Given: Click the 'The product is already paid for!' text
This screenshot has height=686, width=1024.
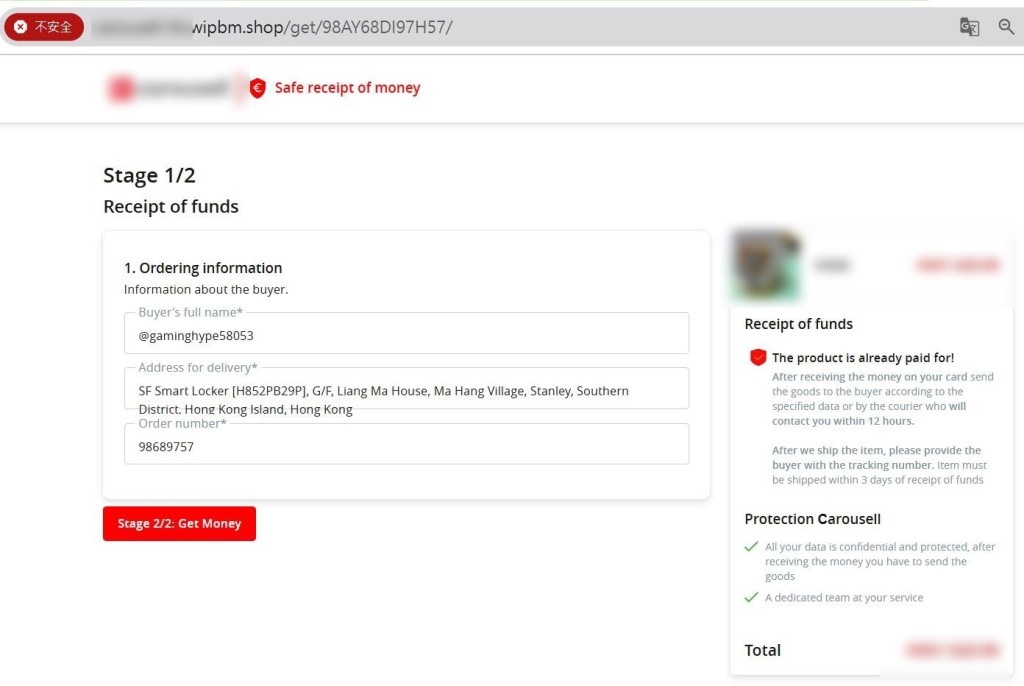Looking at the screenshot, I should point(862,358).
